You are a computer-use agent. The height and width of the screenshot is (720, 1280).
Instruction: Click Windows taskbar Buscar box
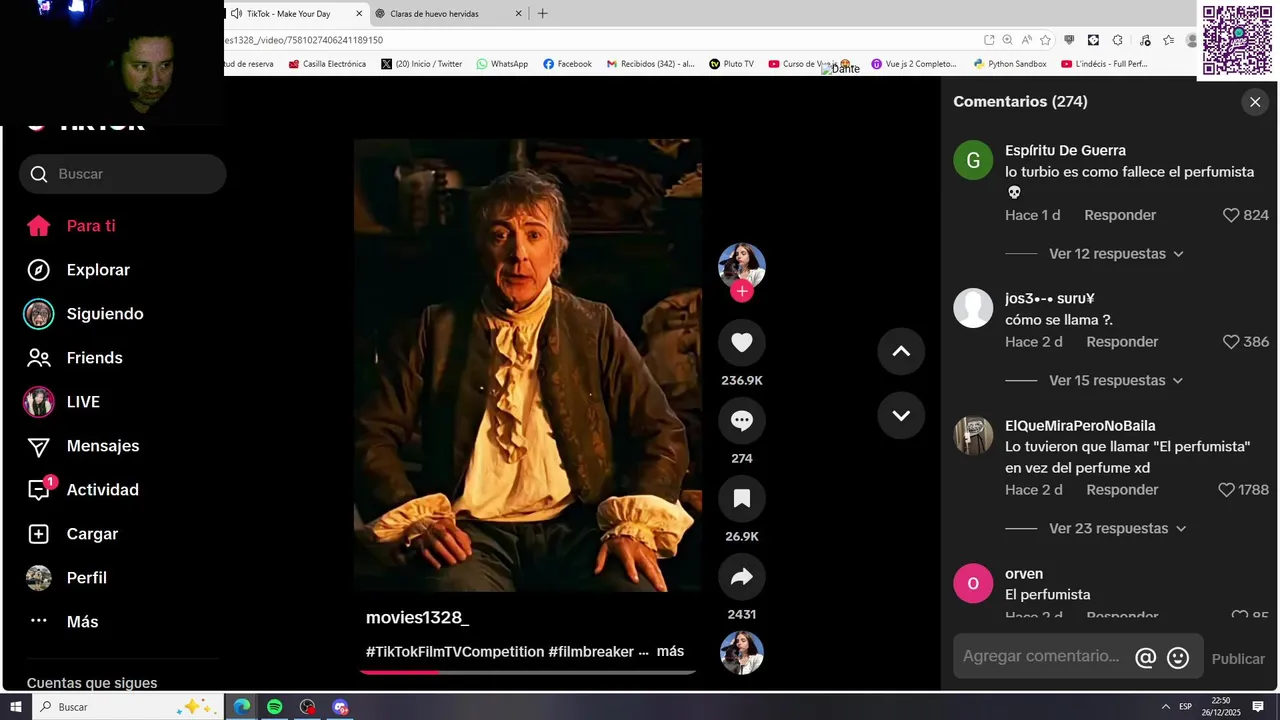pyautogui.click(x=128, y=707)
